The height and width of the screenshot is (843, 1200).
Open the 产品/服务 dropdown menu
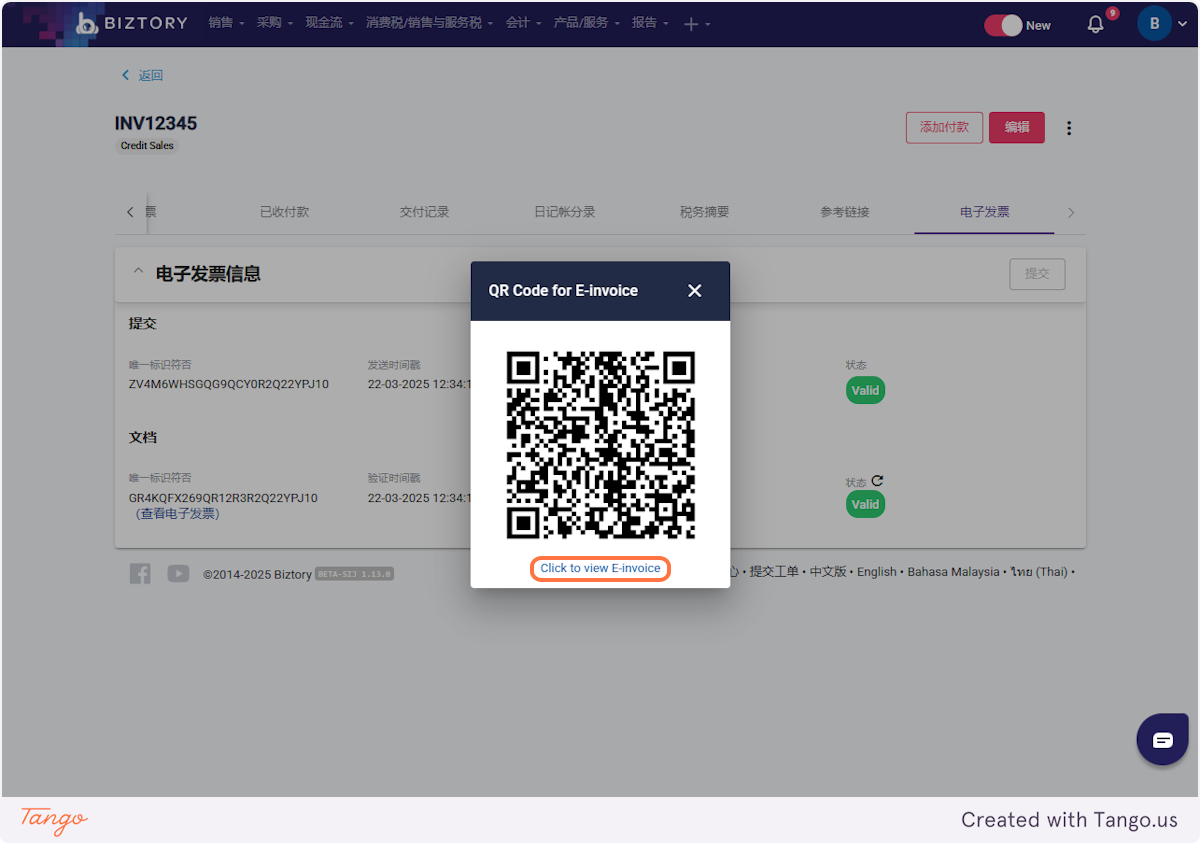(x=587, y=23)
